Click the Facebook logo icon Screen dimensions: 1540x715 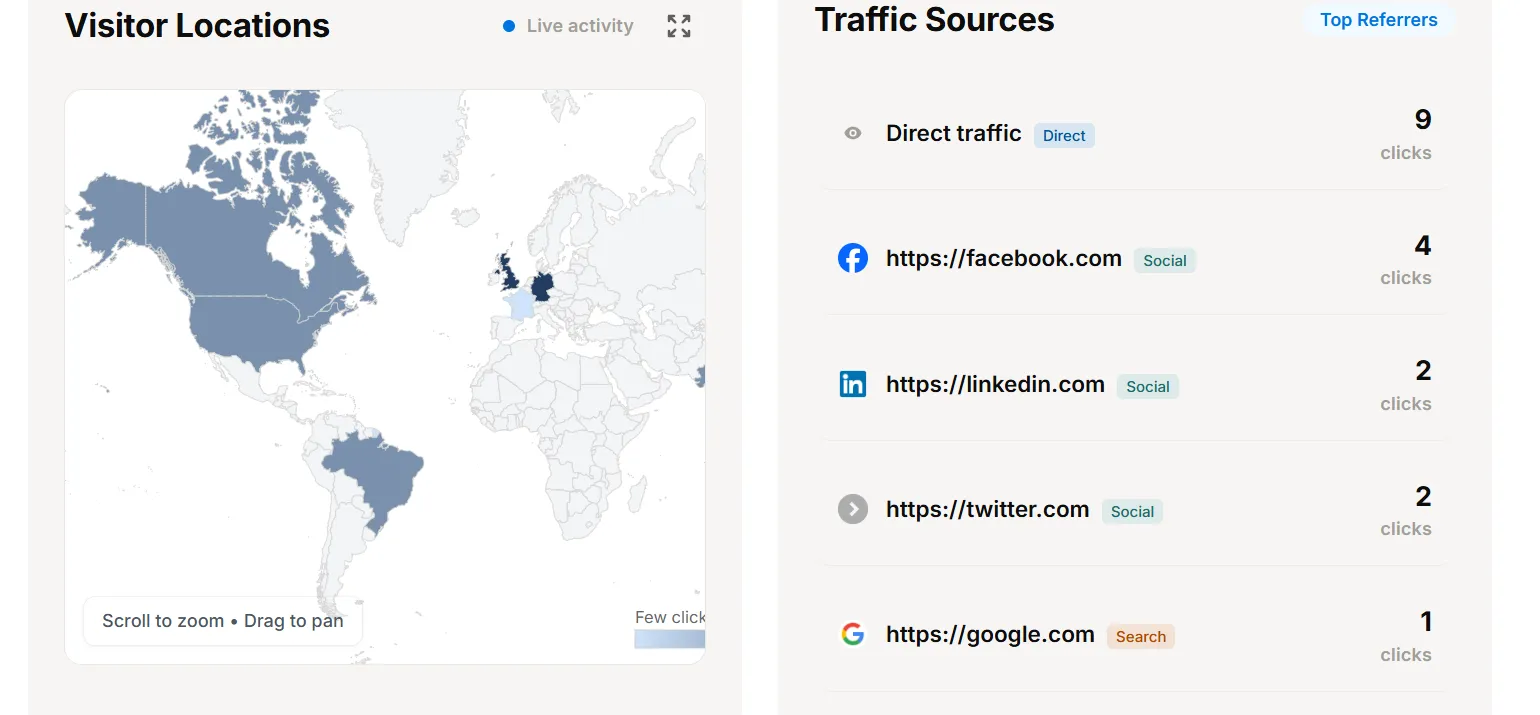[852, 259]
